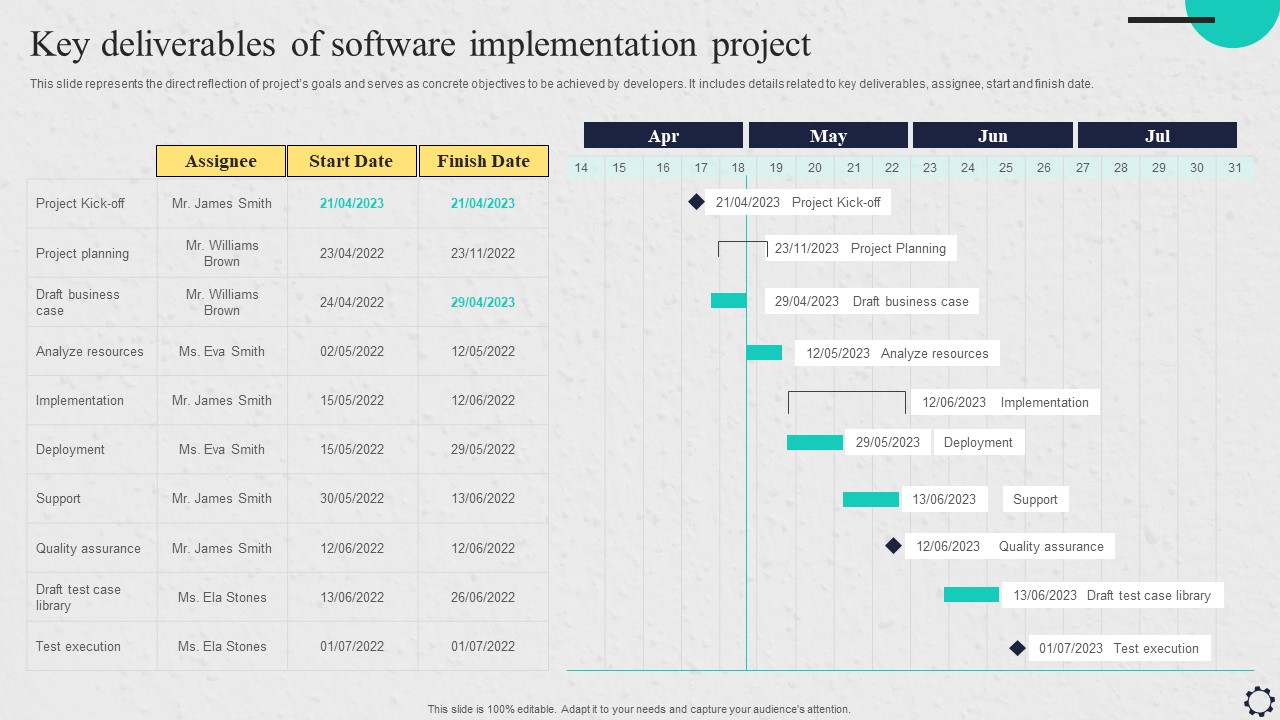Image resolution: width=1280 pixels, height=720 pixels.
Task: Click the Finish Date column header
Action: 483,161
